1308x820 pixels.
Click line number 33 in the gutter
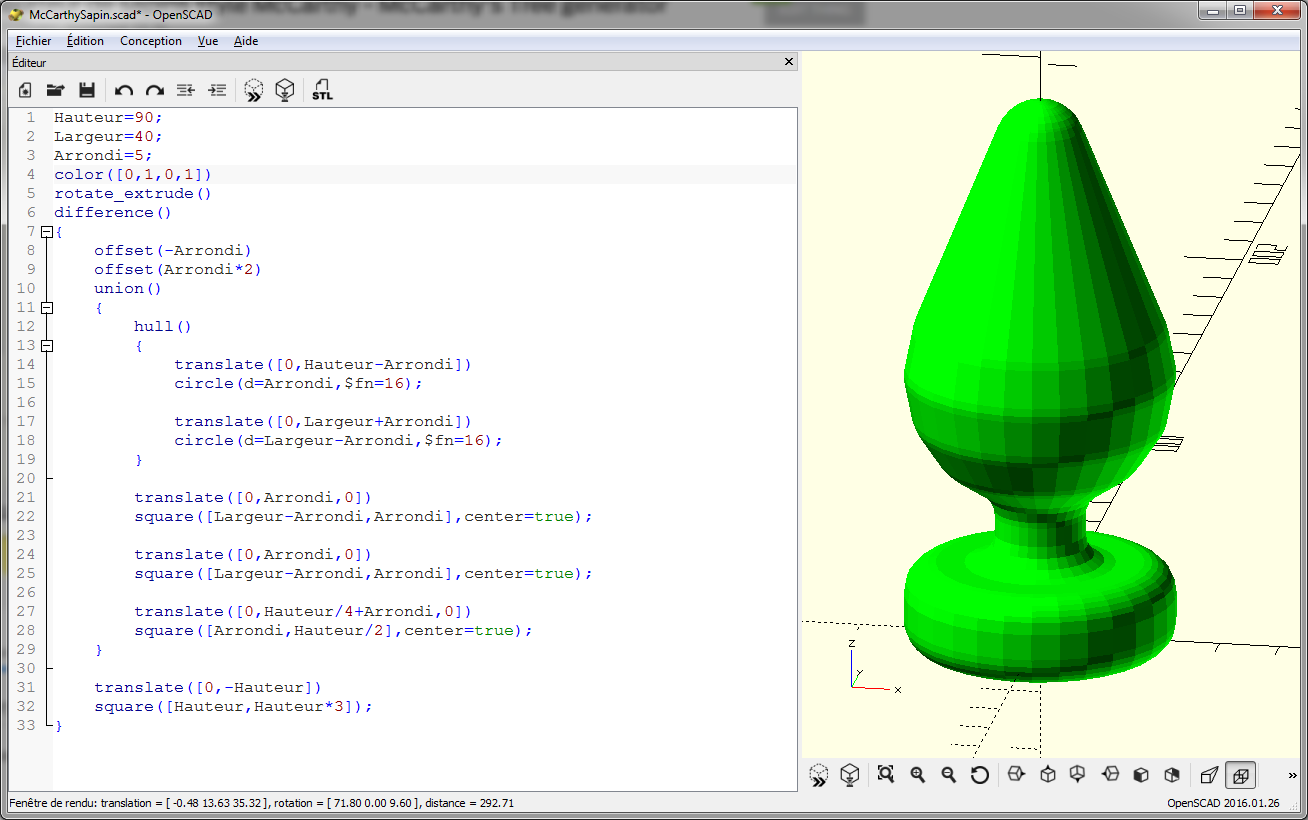[26, 725]
